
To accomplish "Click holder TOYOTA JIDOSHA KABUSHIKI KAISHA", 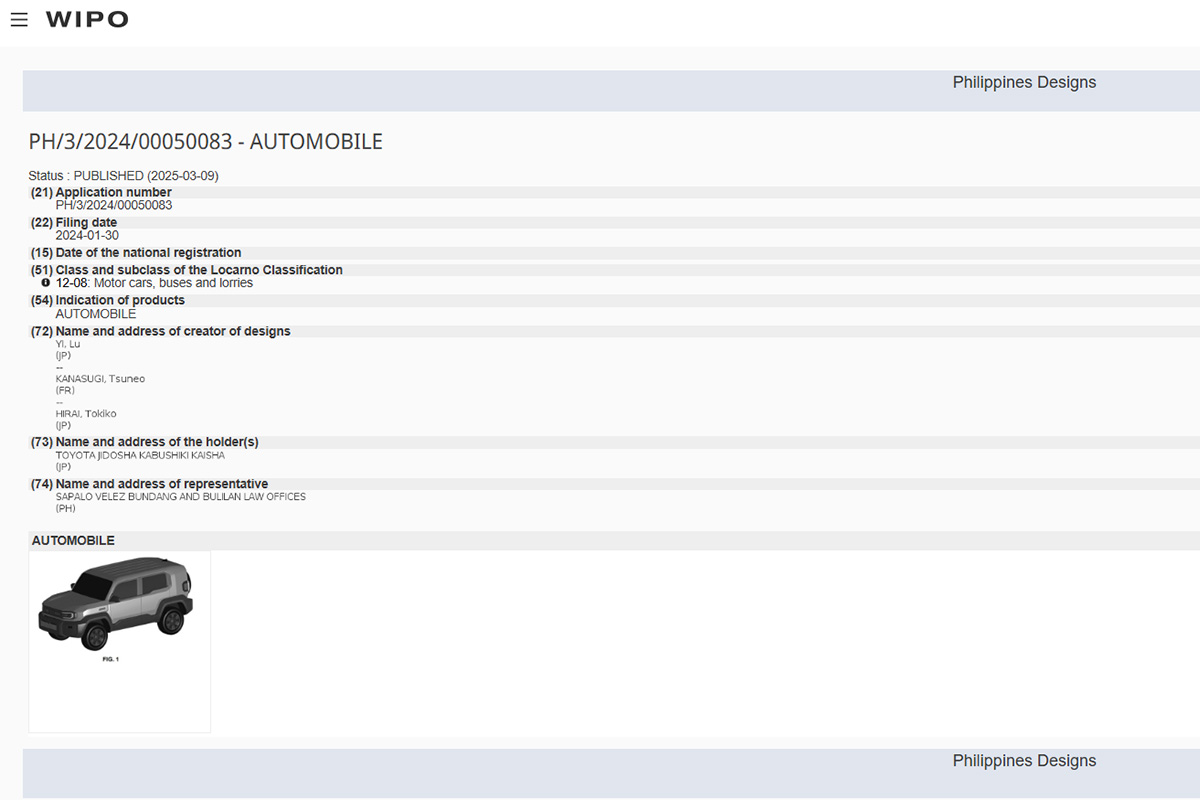I will point(140,455).
